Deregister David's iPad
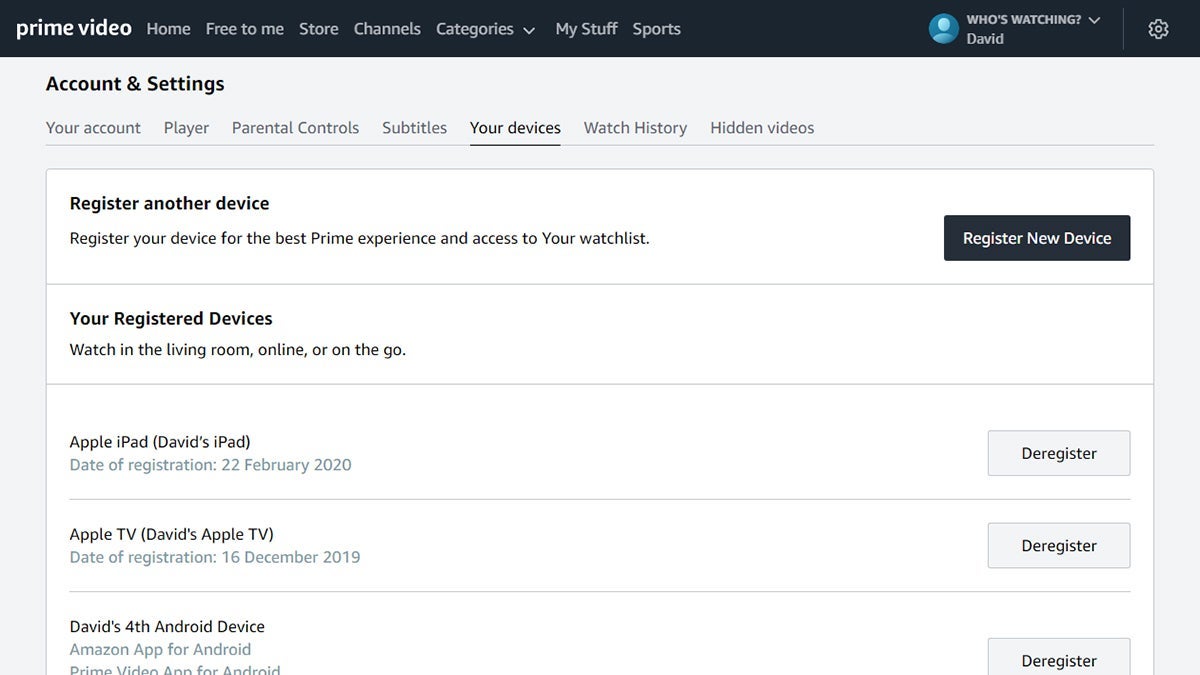 pyautogui.click(x=1058, y=453)
